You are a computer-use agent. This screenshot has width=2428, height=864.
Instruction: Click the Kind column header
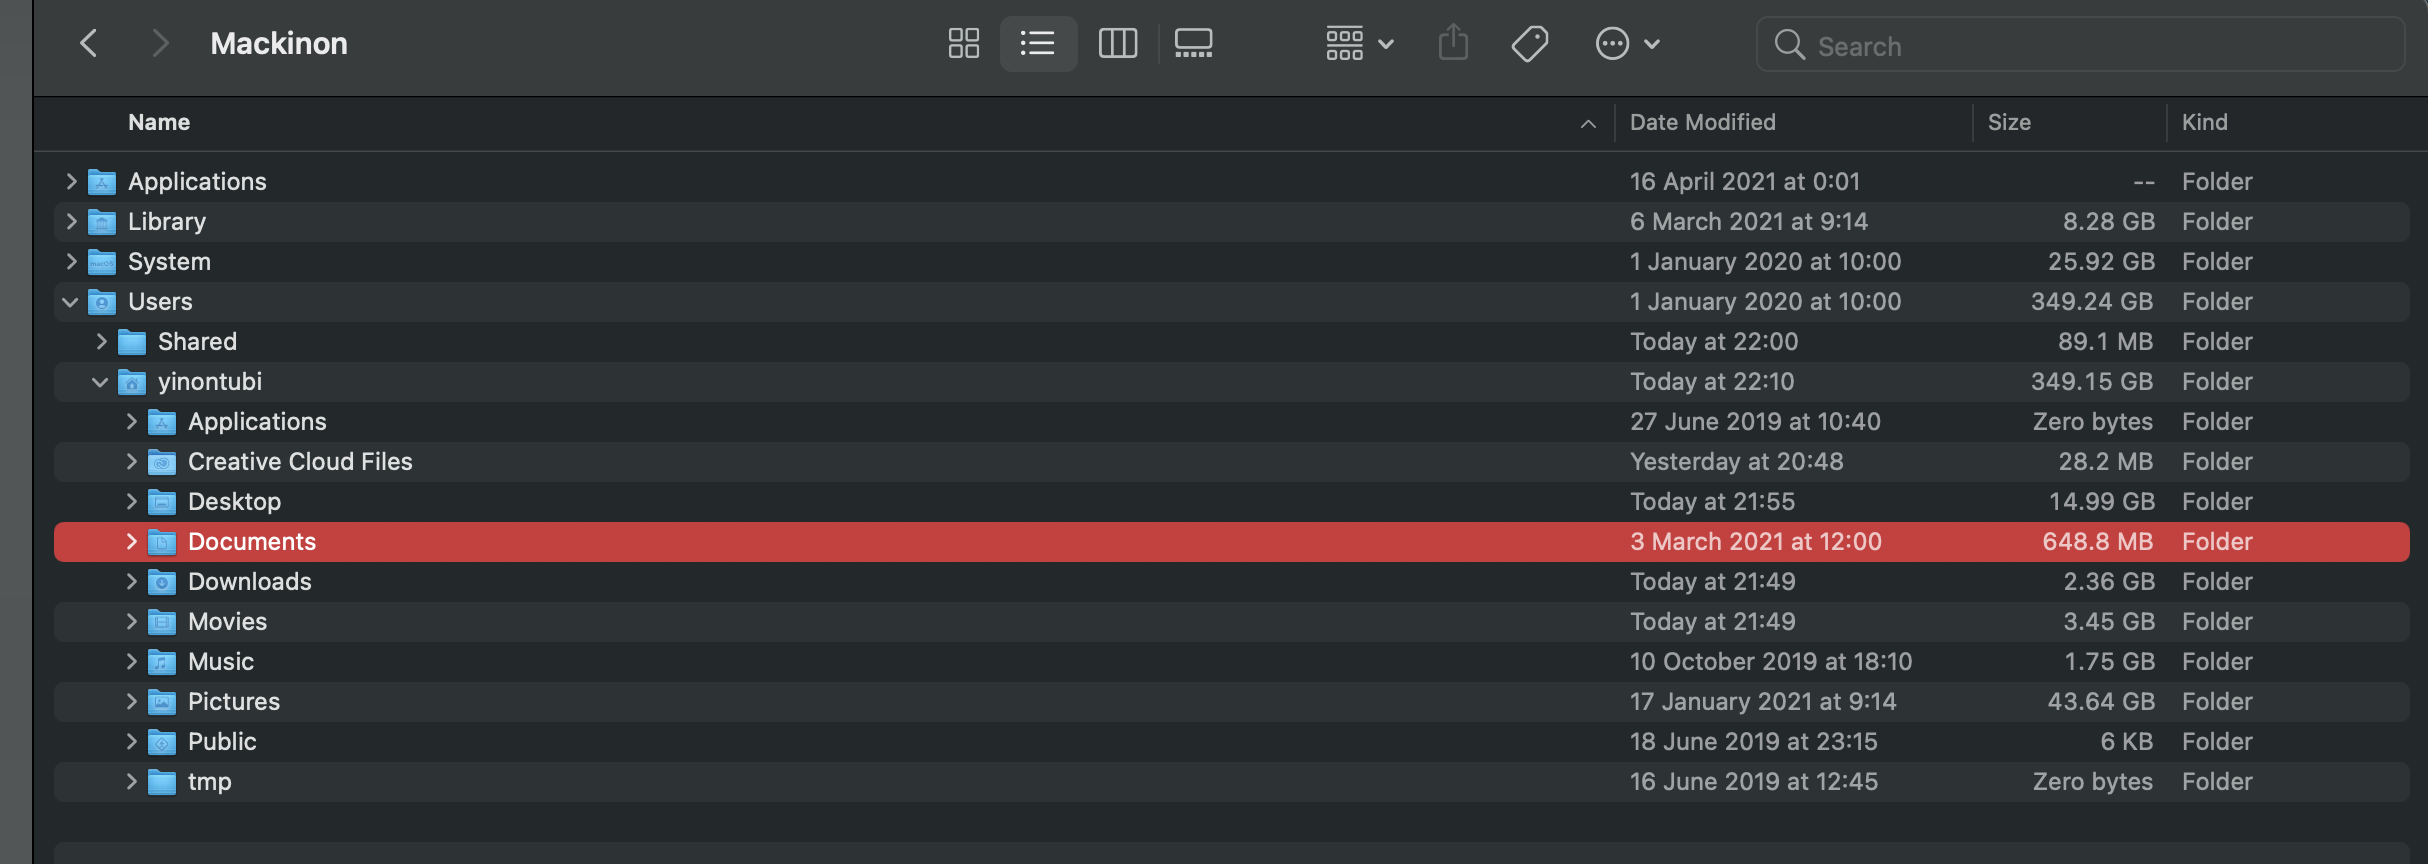(2204, 122)
